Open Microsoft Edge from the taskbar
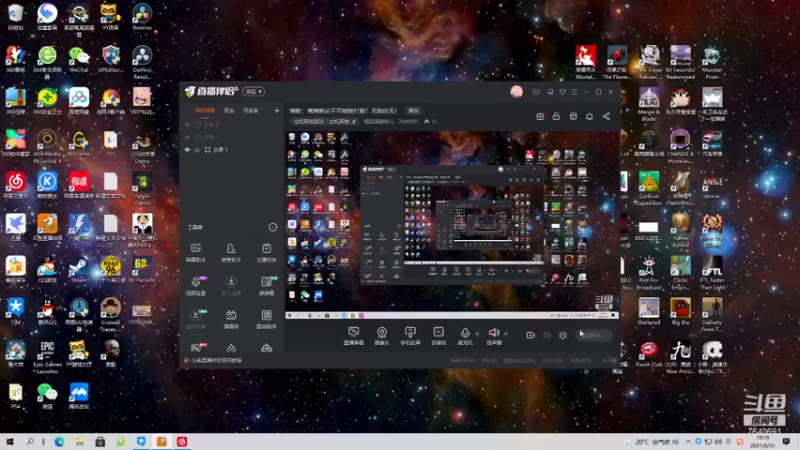 [x=59, y=442]
